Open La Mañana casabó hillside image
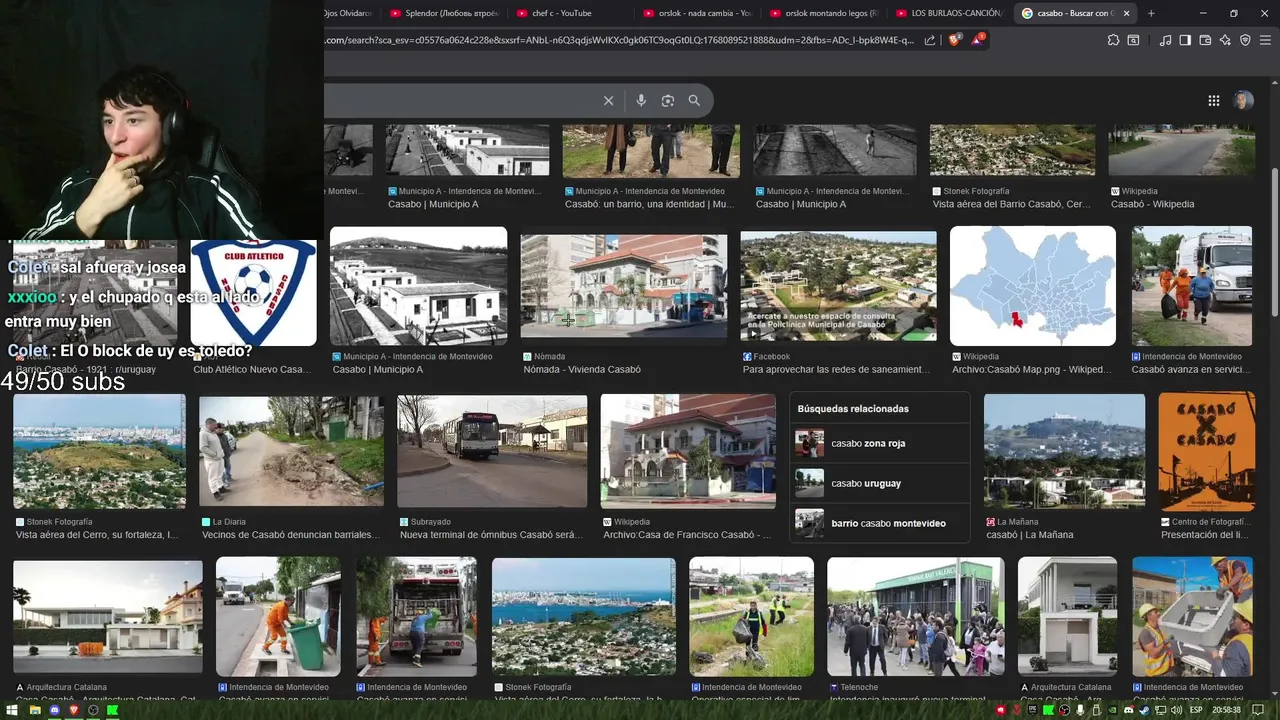Viewport: 1280px width, 720px height. [x=1064, y=451]
